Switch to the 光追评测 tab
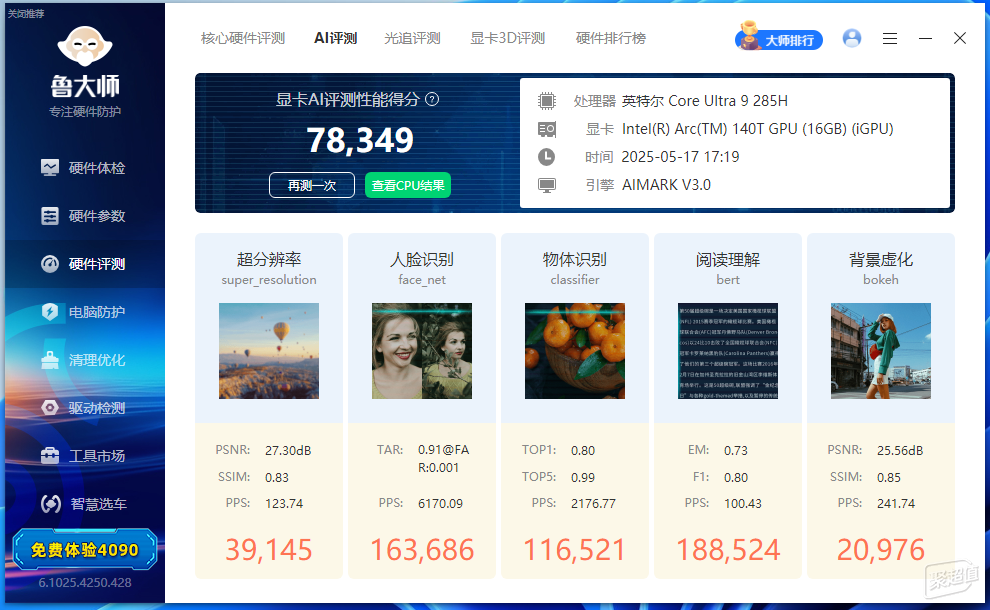 point(412,39)
